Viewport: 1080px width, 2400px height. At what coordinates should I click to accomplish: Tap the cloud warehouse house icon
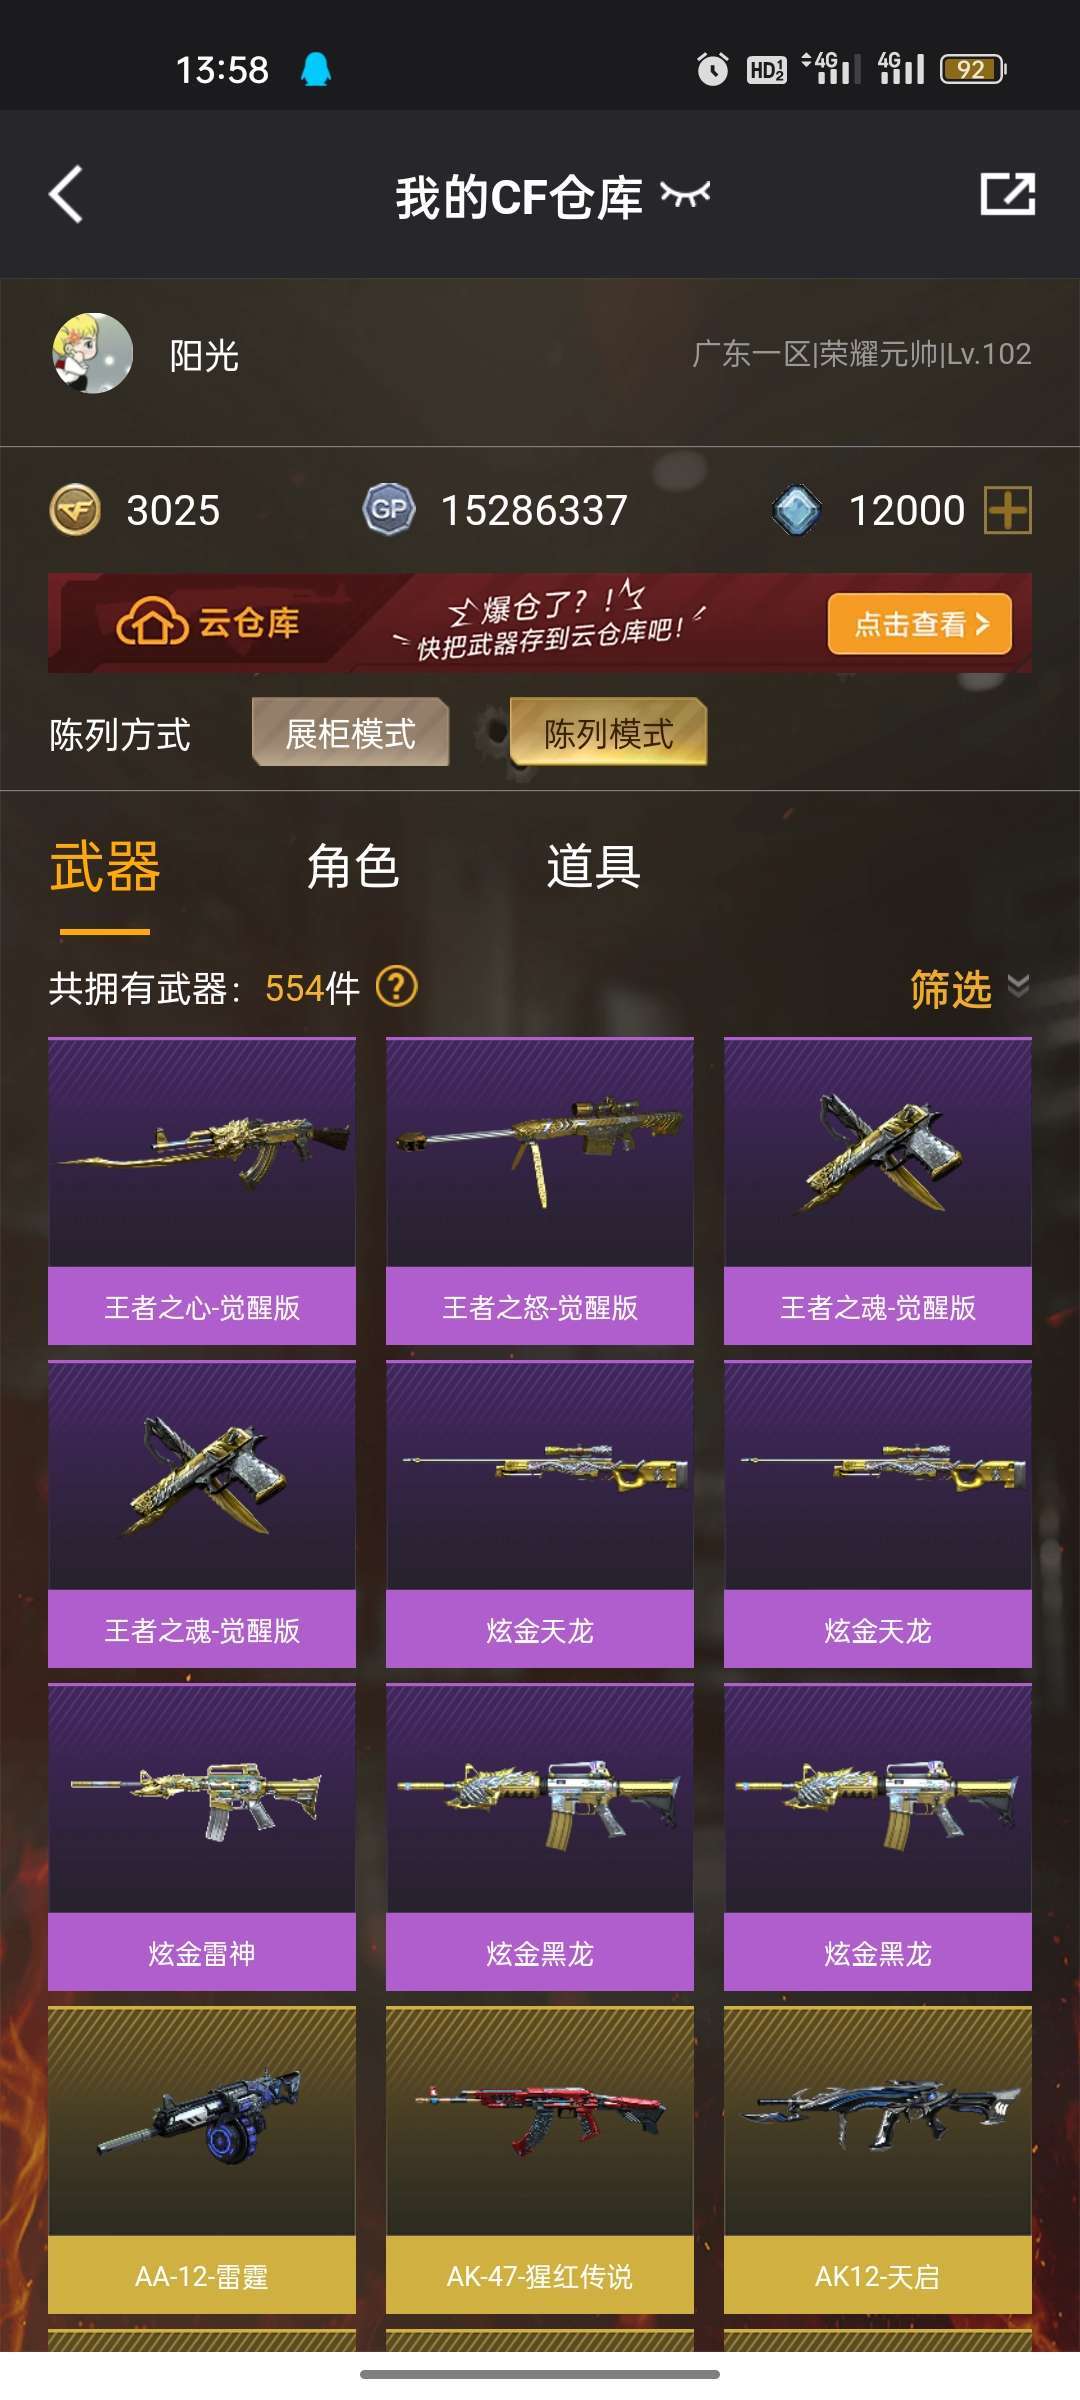click(x=152, y=623)
